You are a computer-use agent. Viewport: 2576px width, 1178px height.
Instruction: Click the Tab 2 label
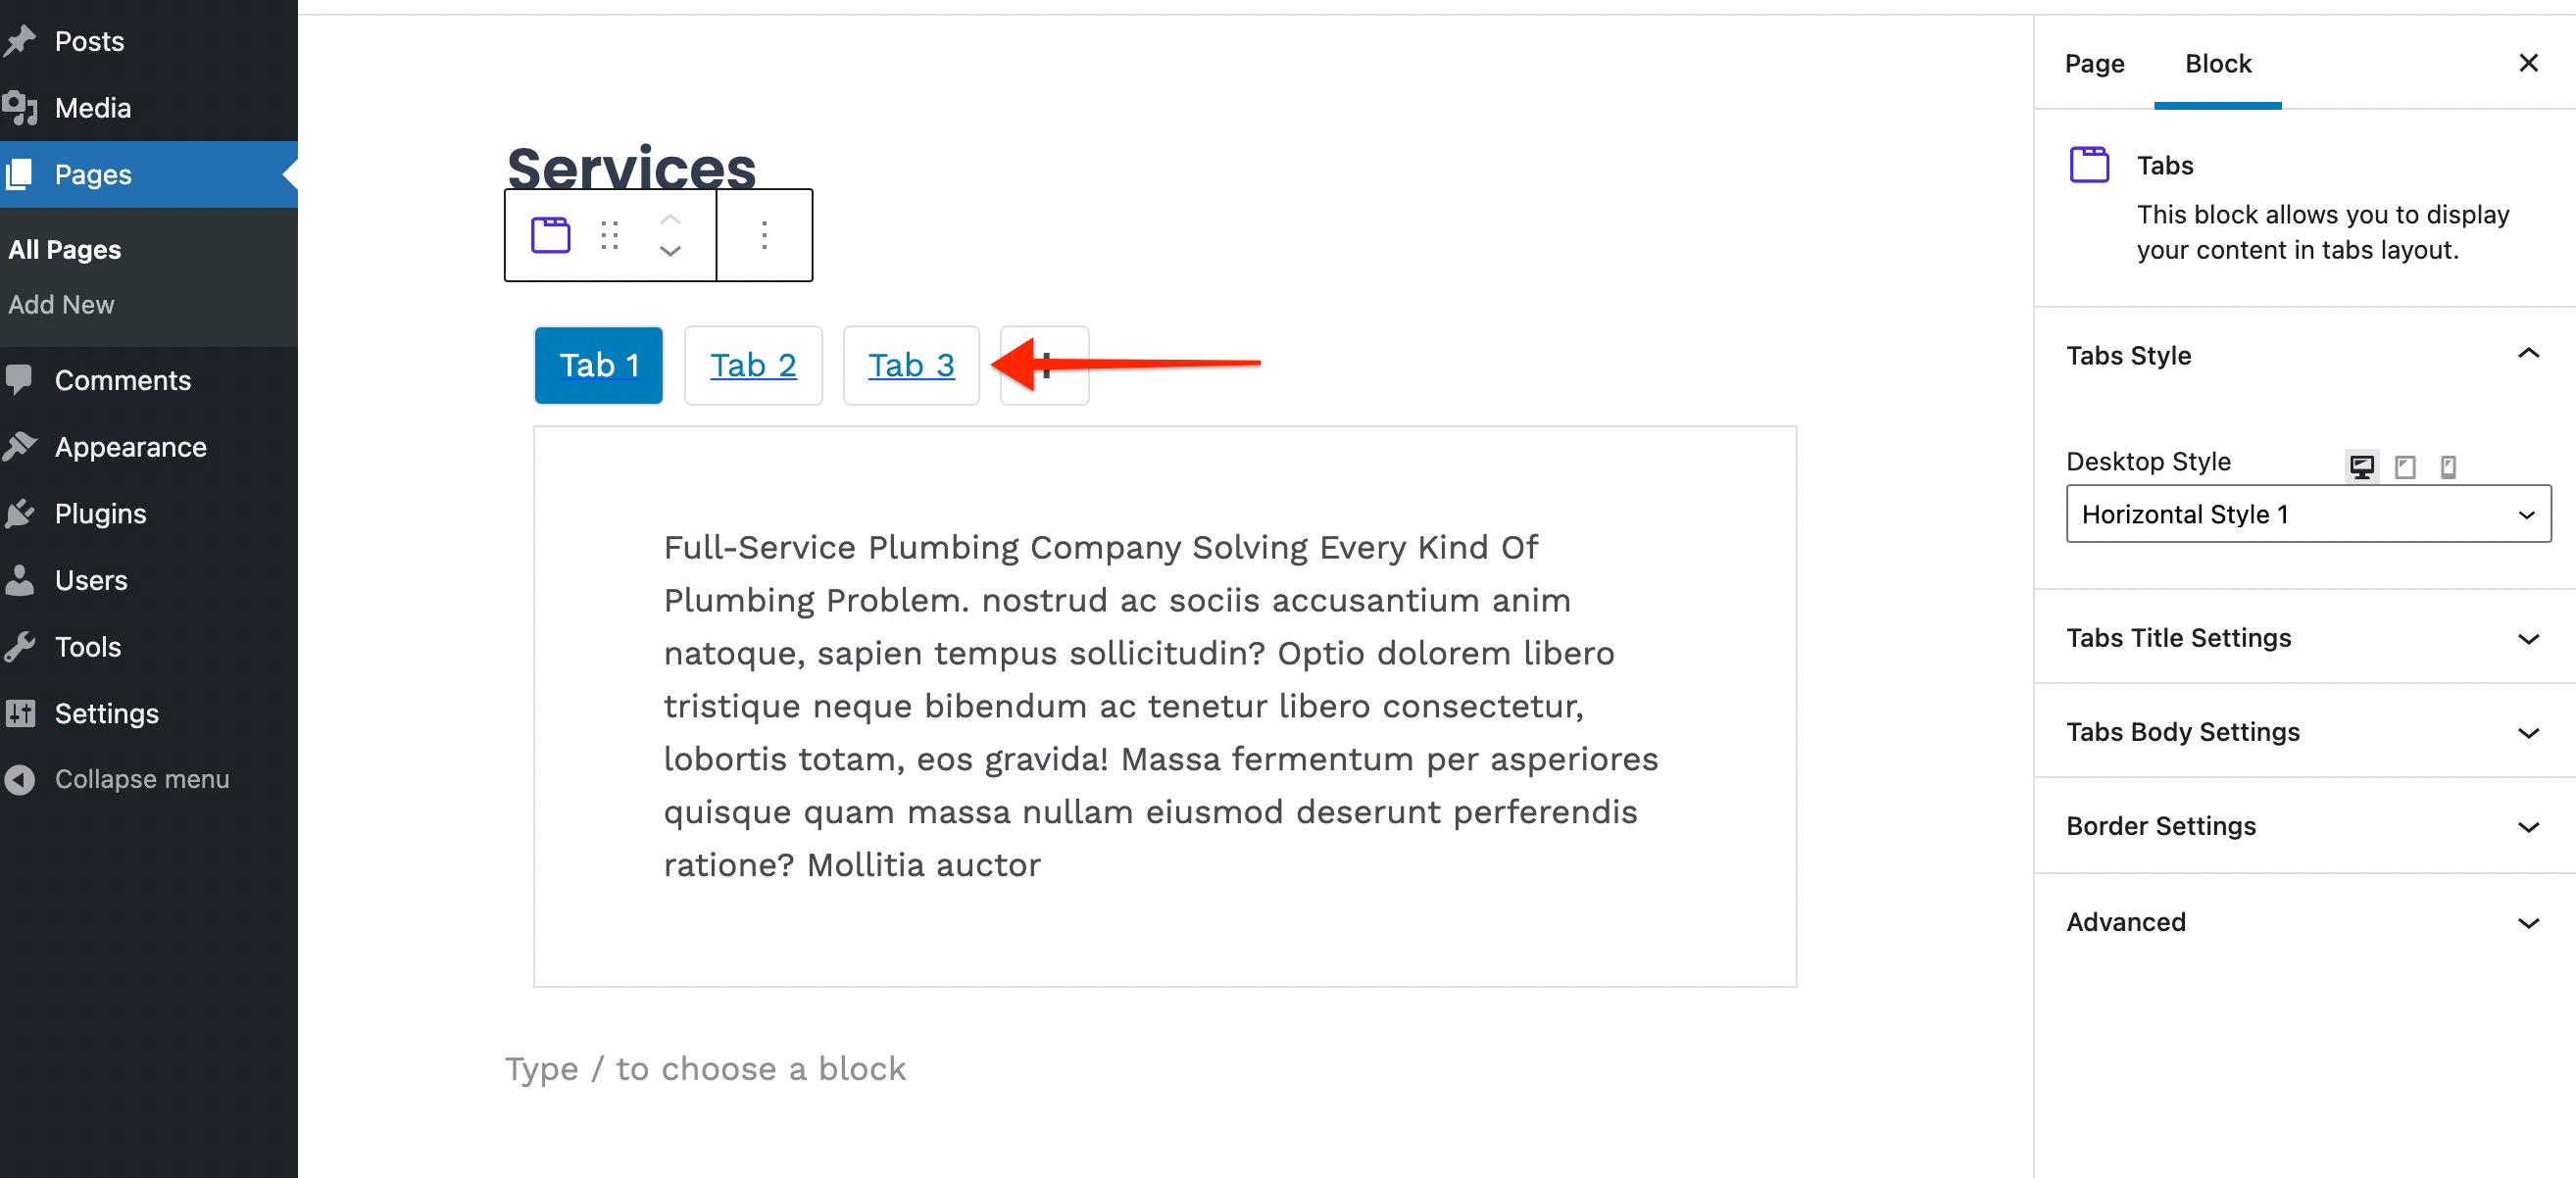(x=754, y=365)
